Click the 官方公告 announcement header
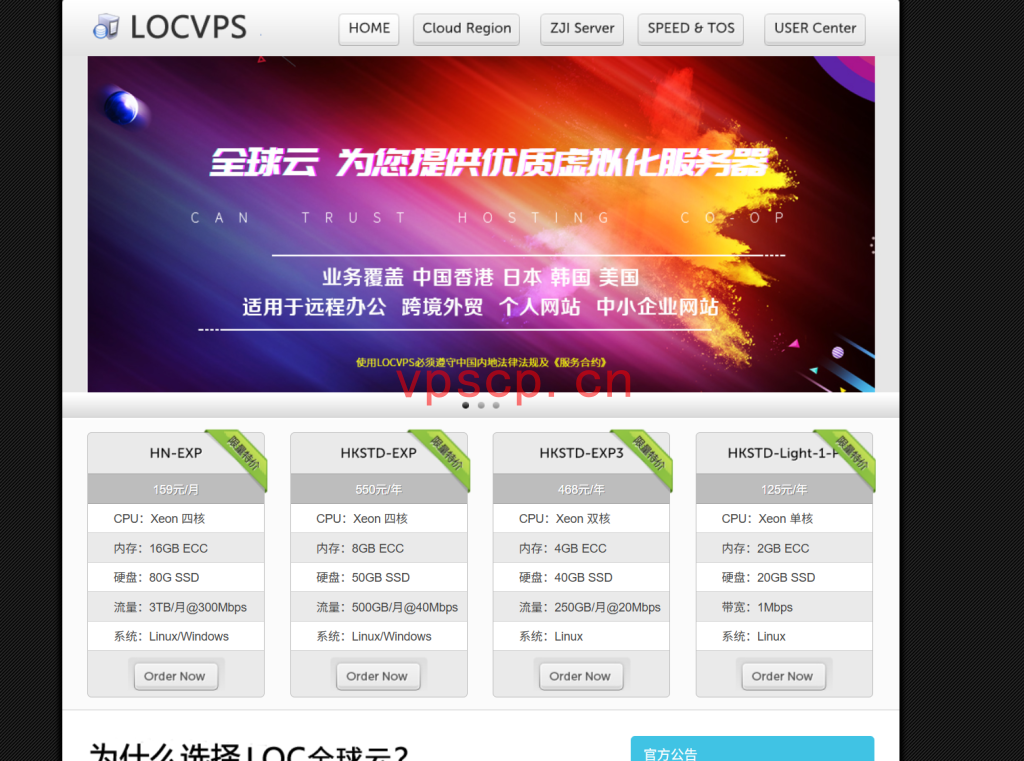Screen dimensions: 1024x761 (x=752, y=750)
